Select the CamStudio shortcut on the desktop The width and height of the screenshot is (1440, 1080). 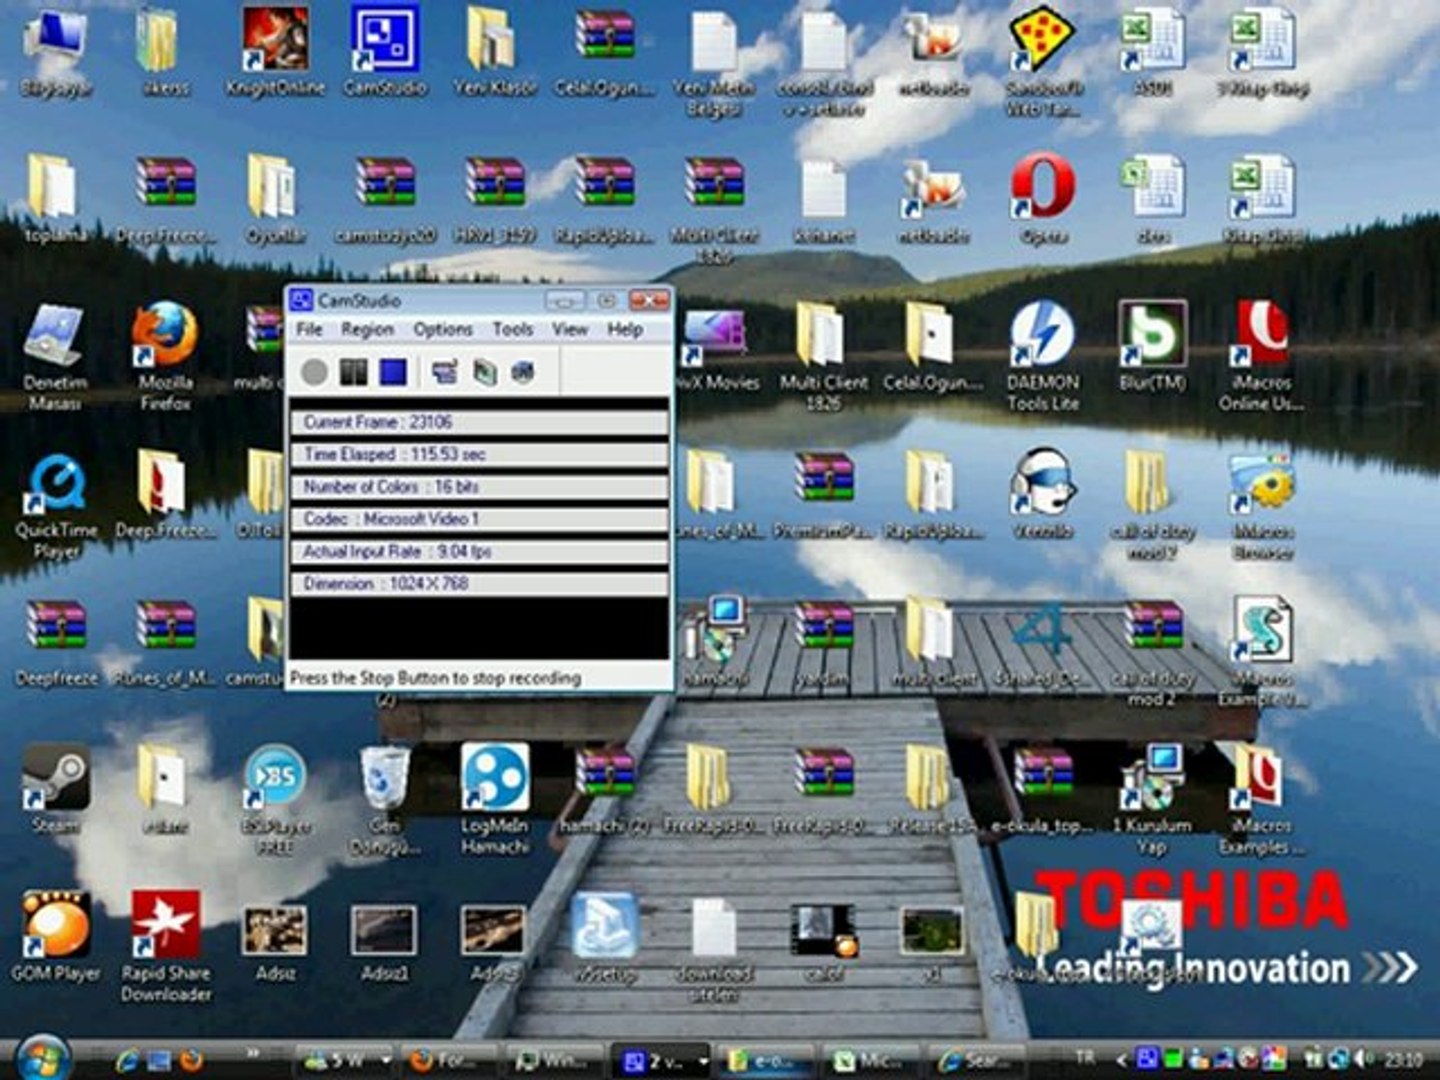(x=385, y=52)
